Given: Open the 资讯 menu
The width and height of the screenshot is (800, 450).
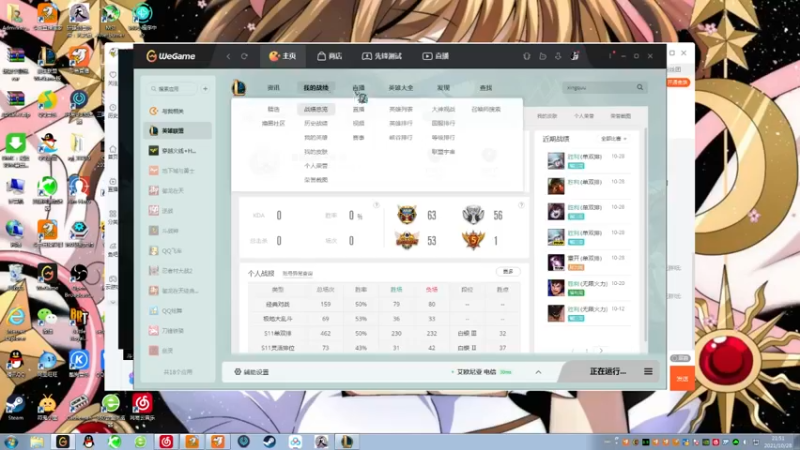Looking at the screenshot, I should [x=273, y=88].
